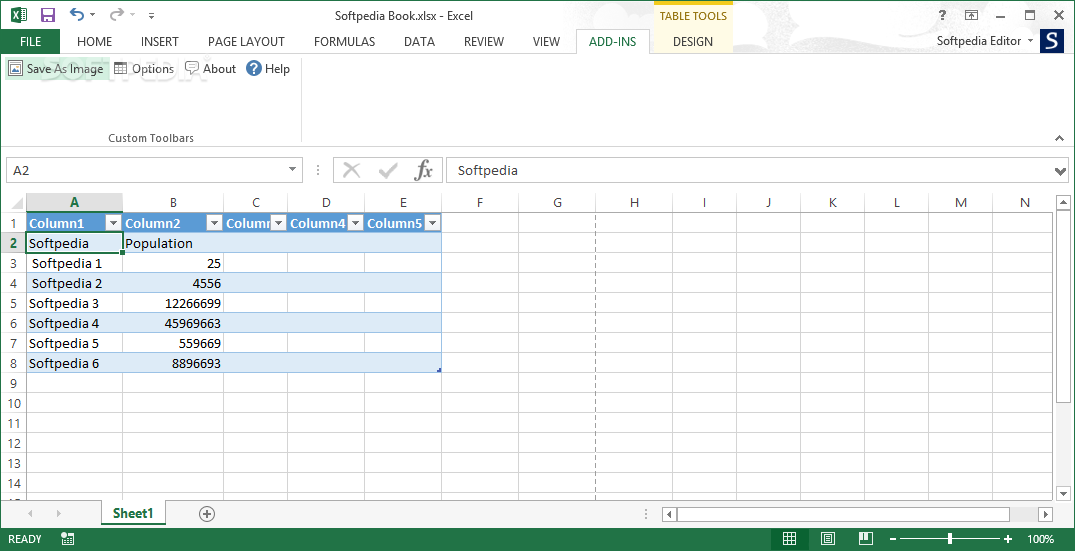Select the row 5 header
The width and height of the screenshot is (1075, 551).
(x=13, y=303)
